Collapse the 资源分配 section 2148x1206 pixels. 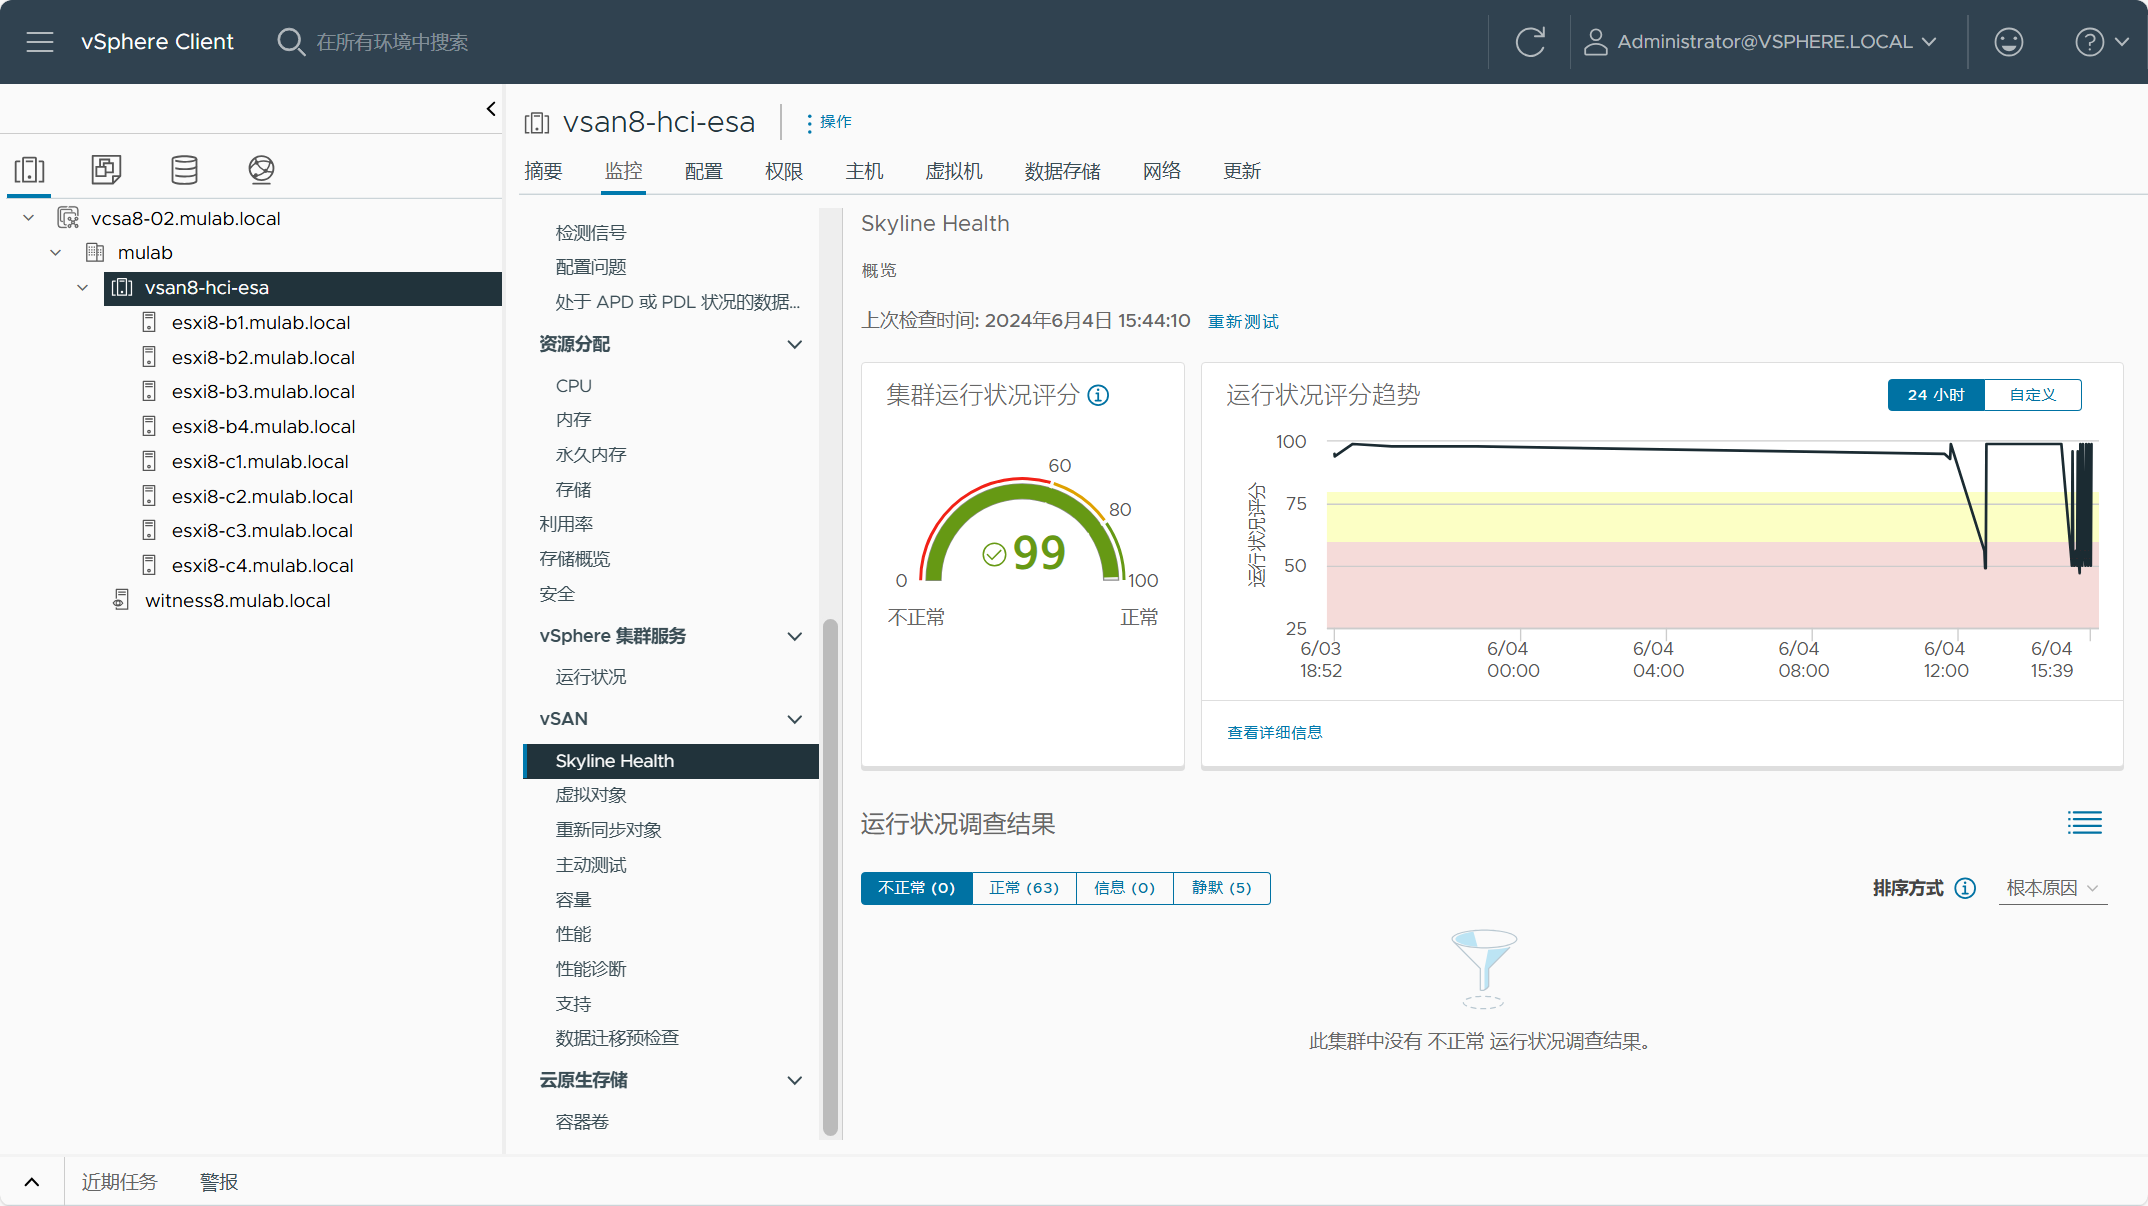pyautogui.click(x=794, y=344)
